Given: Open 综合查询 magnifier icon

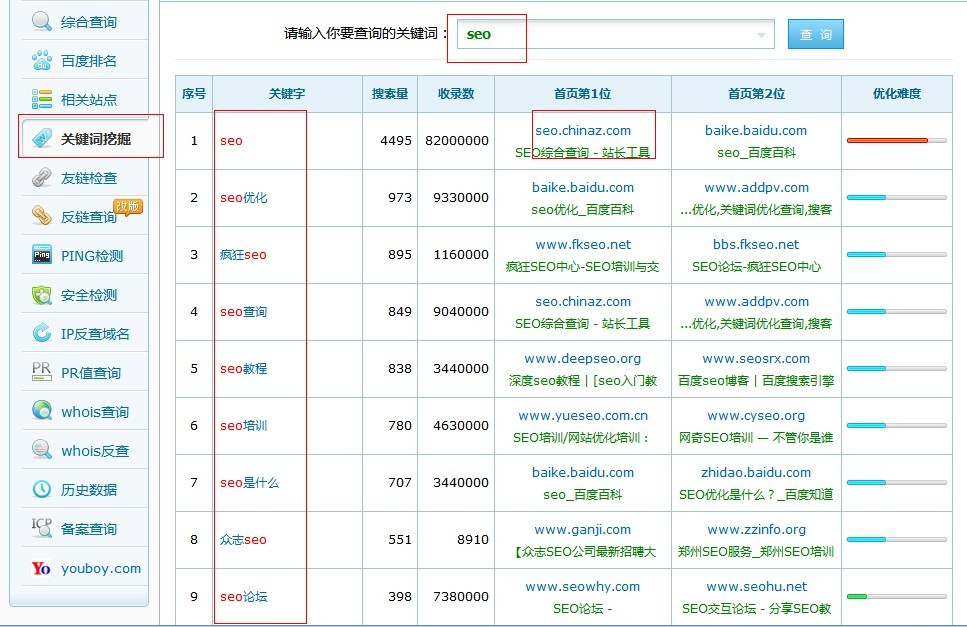Looking at the screenshot, I should (42, 21).
